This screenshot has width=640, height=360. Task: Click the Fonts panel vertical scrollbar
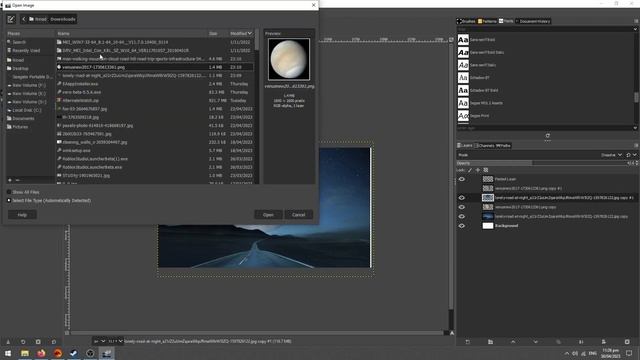click(x=636, y=80)
